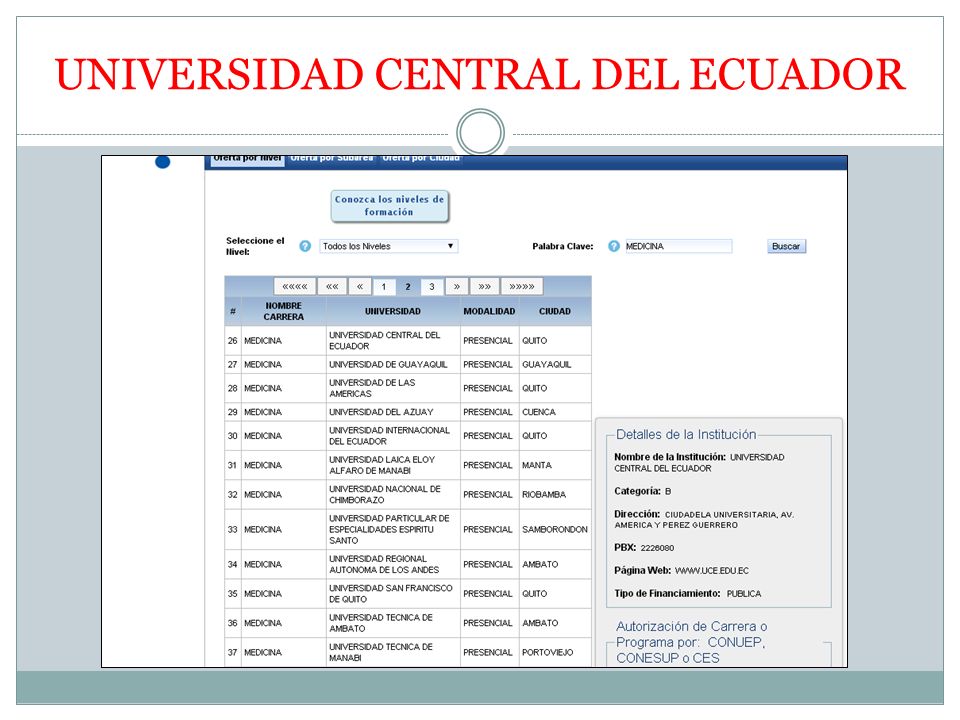
Task: Click the NOMBRE CARRERA column header
Action: pyautogui.click(x=283, y=311)
